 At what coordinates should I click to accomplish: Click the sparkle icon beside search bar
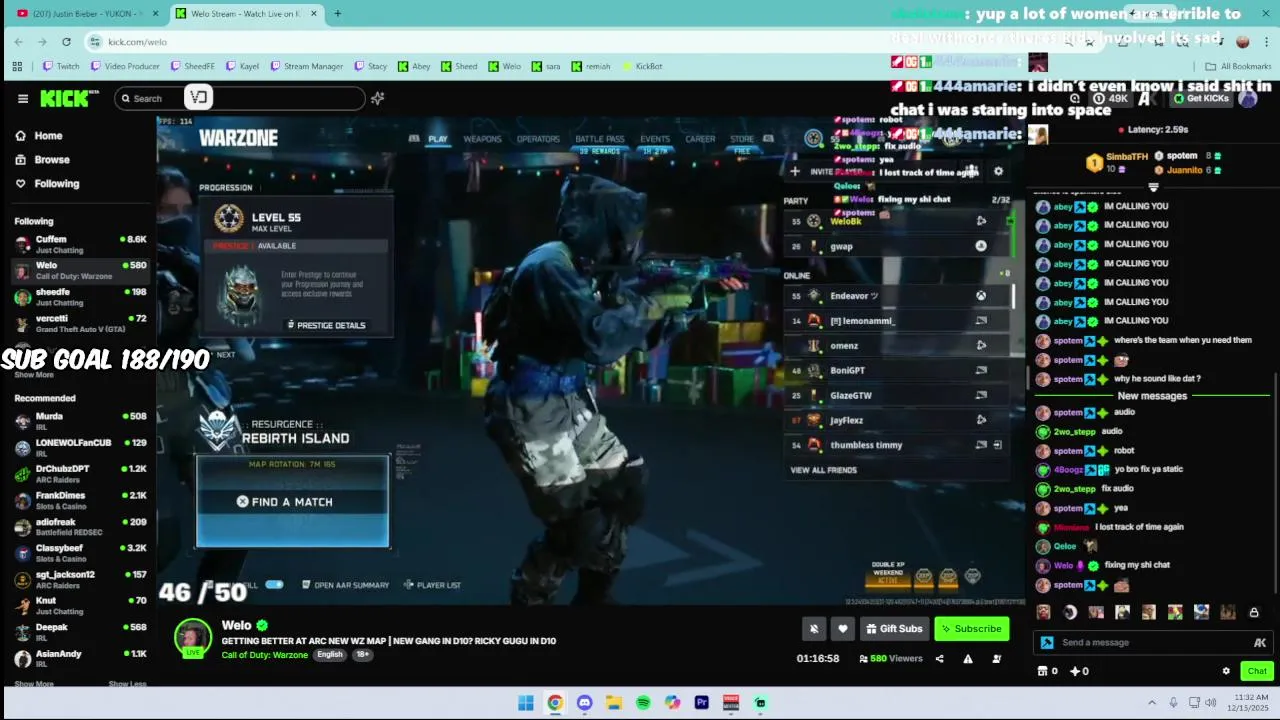[x=377, y=98]
